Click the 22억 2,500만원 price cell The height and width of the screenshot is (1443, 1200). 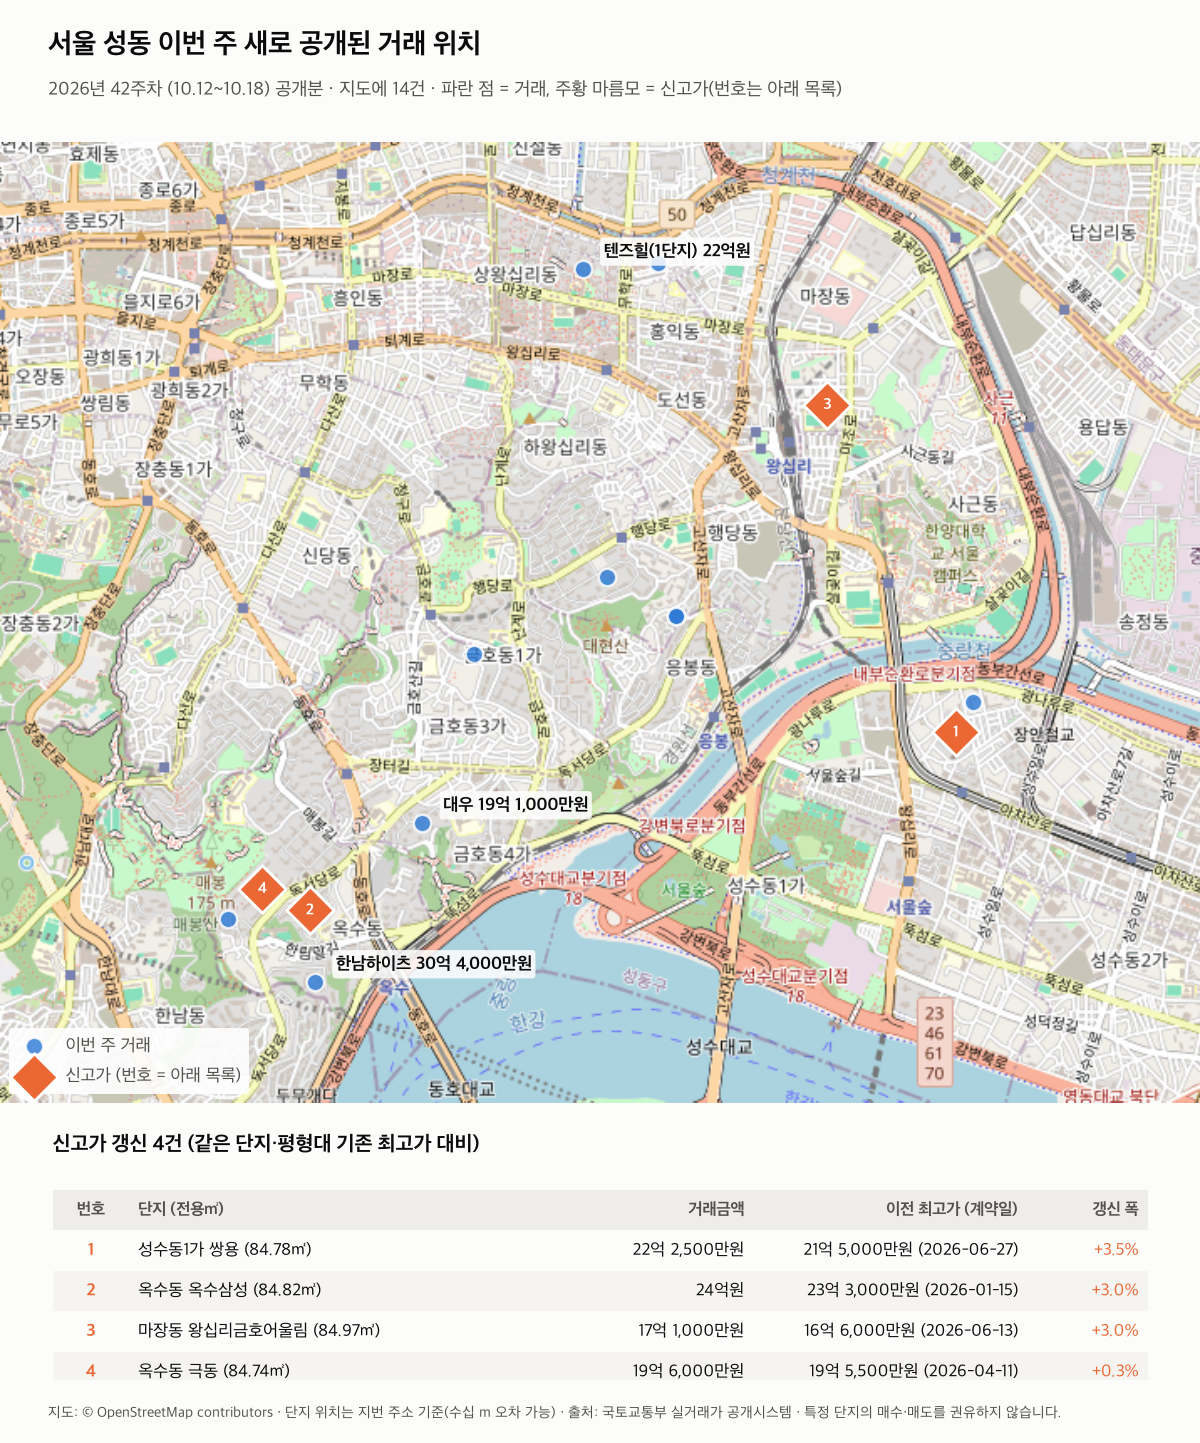point(688,1250)
